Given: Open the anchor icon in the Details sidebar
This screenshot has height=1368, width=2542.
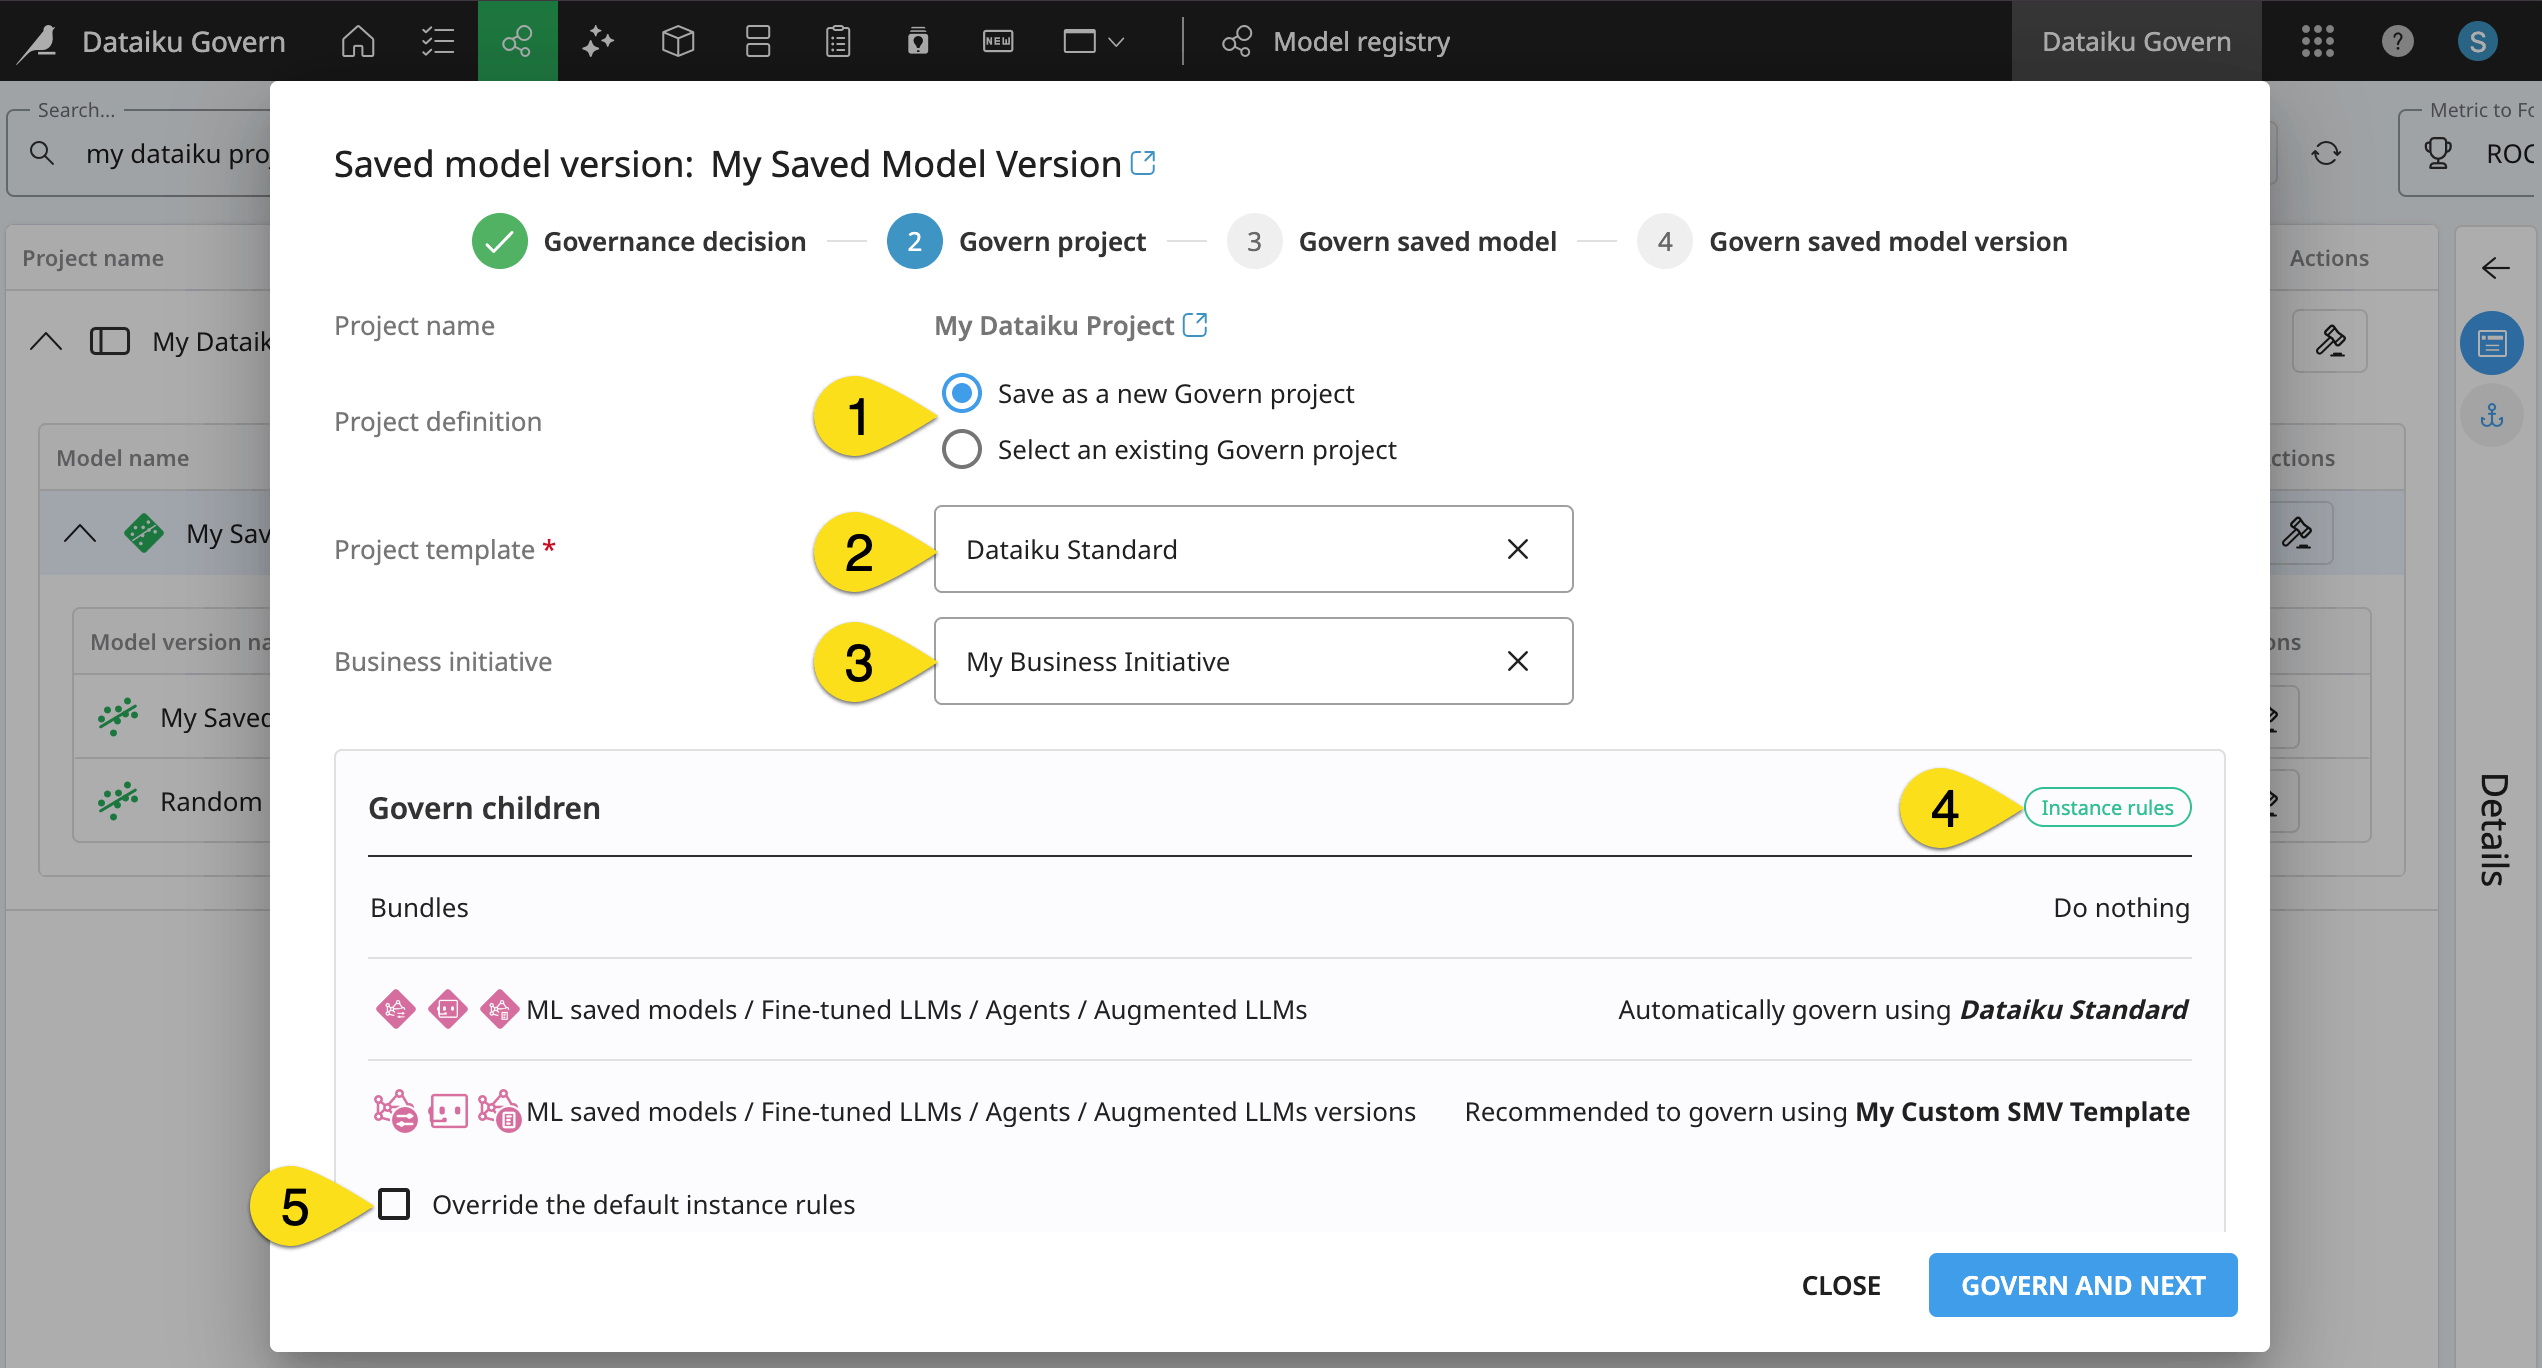Looking at the screenshot, I should [2492, 415].
